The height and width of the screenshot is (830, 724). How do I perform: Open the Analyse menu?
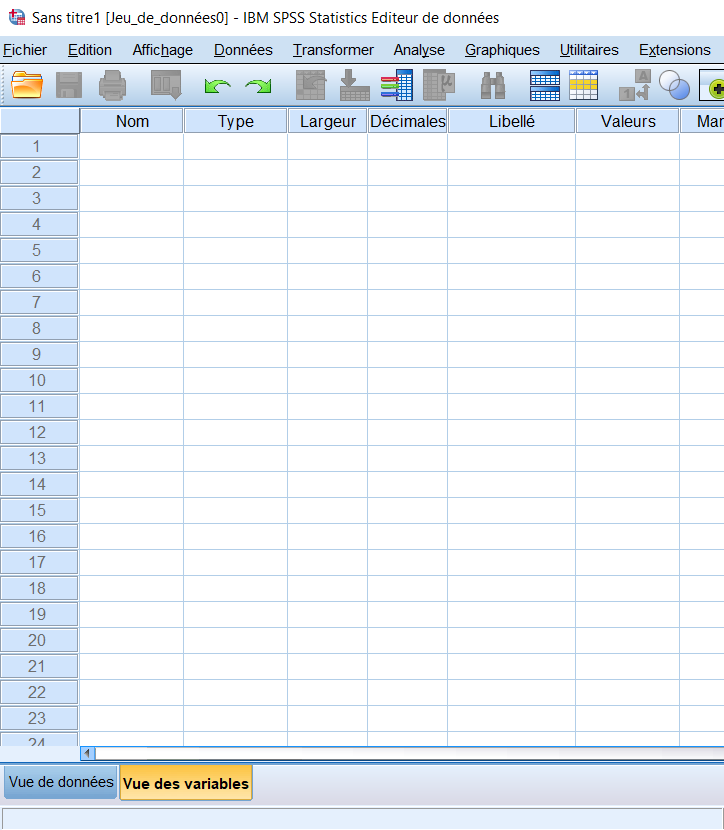click(x=419, y=50)
